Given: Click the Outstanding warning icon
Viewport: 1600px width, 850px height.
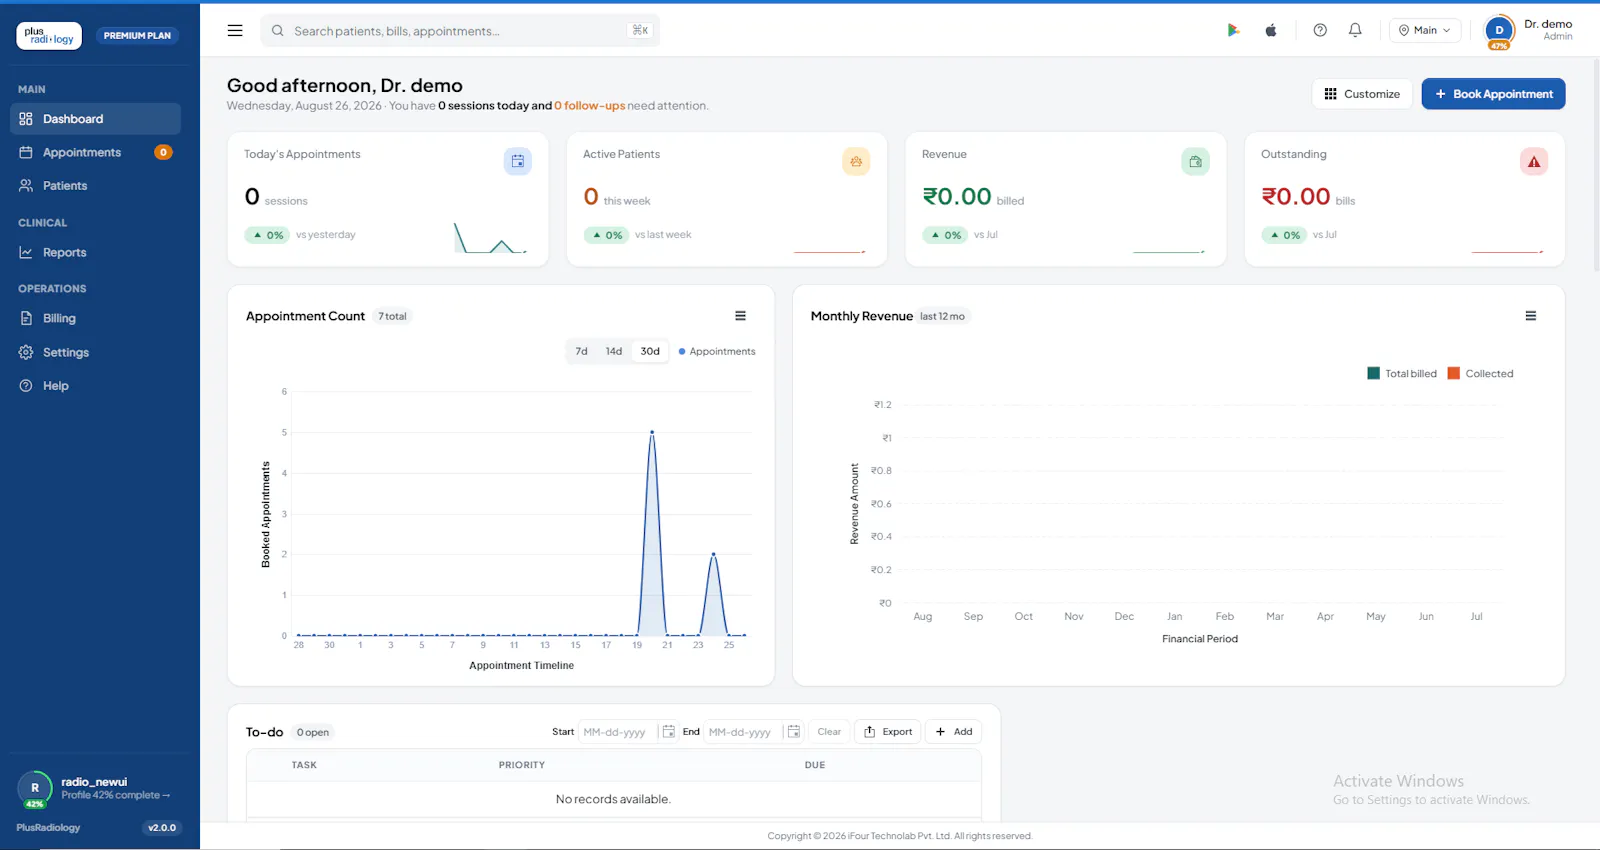Looking at the screenshot, I should [x=1534, y=161].
